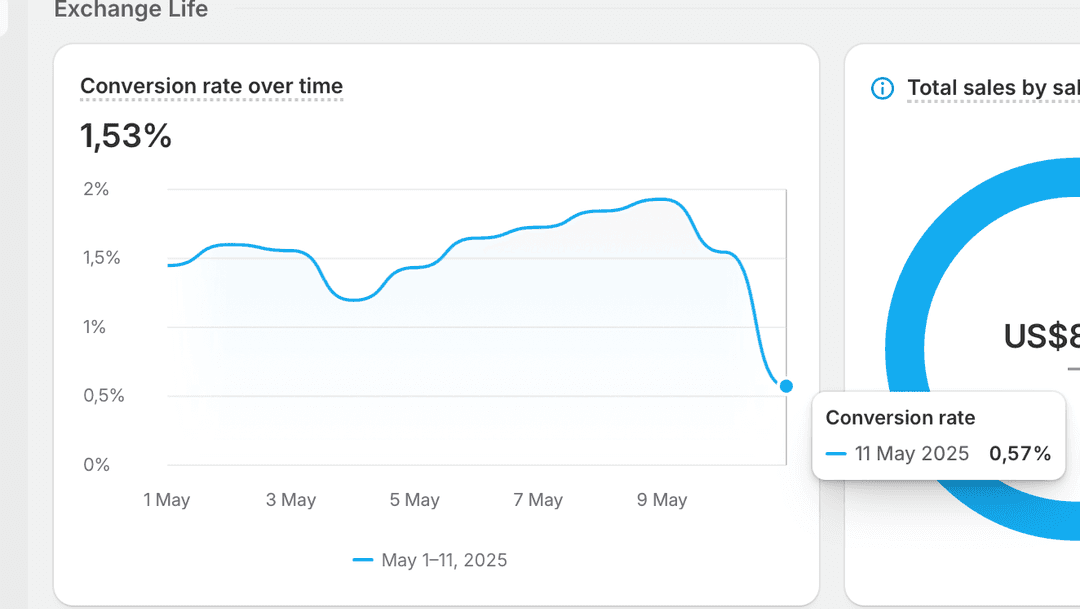Viewport: 1080px width, 609px height.
Task: Click the 1,53% conversion rate value
Action: click(126, 136)
